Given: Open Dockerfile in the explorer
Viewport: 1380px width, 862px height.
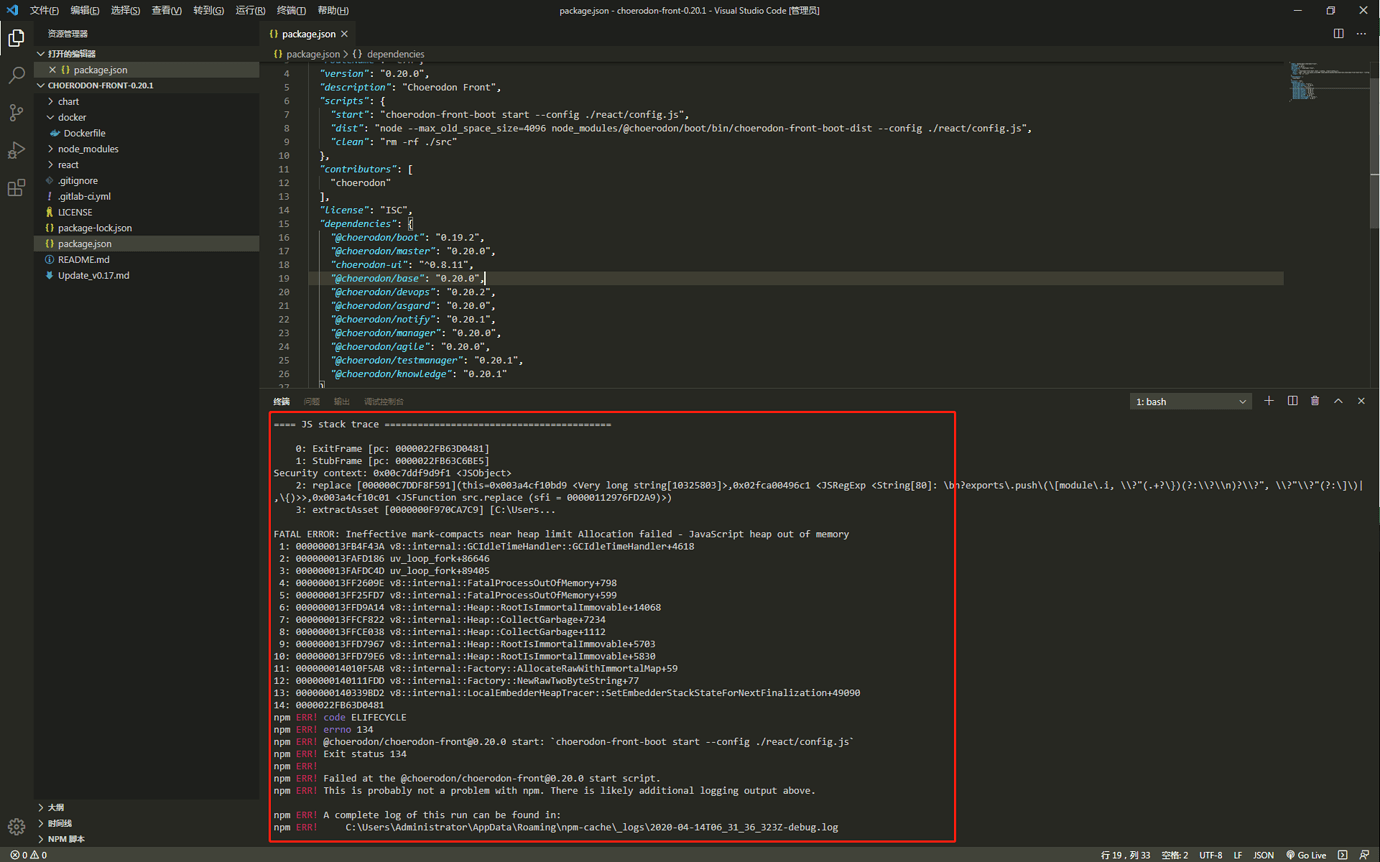Looking at the screenshot, I should pyautogui.click(x=147, y=133).
